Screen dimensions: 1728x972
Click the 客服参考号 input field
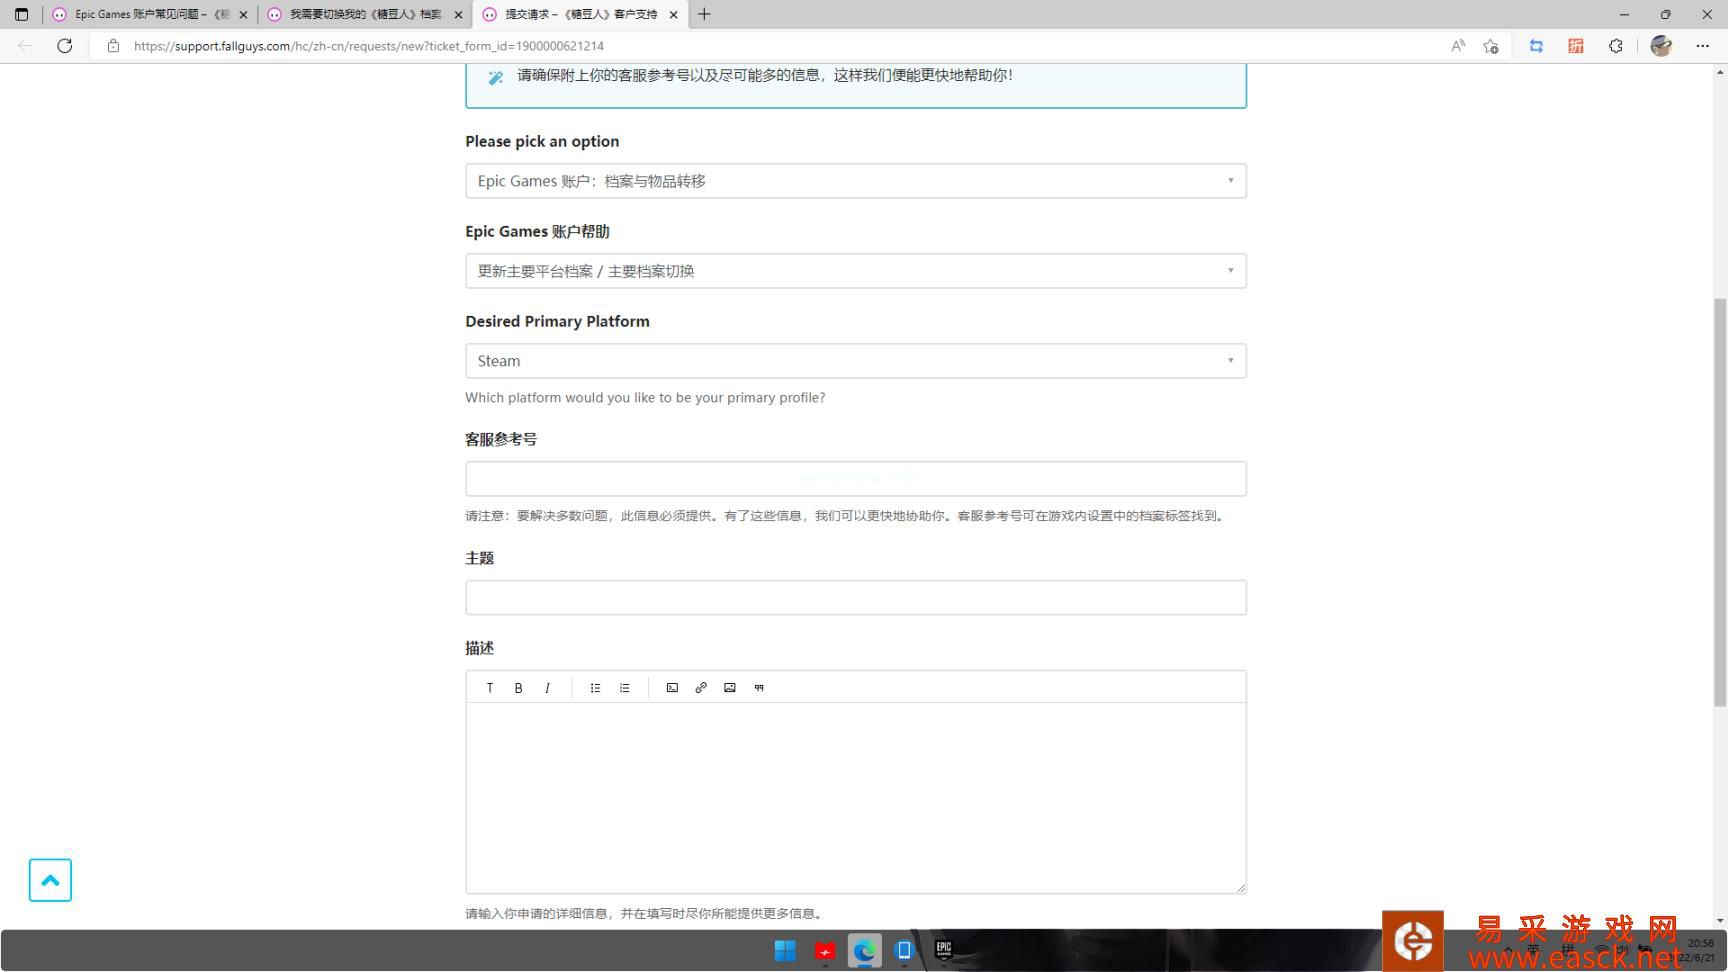(856, 479)
